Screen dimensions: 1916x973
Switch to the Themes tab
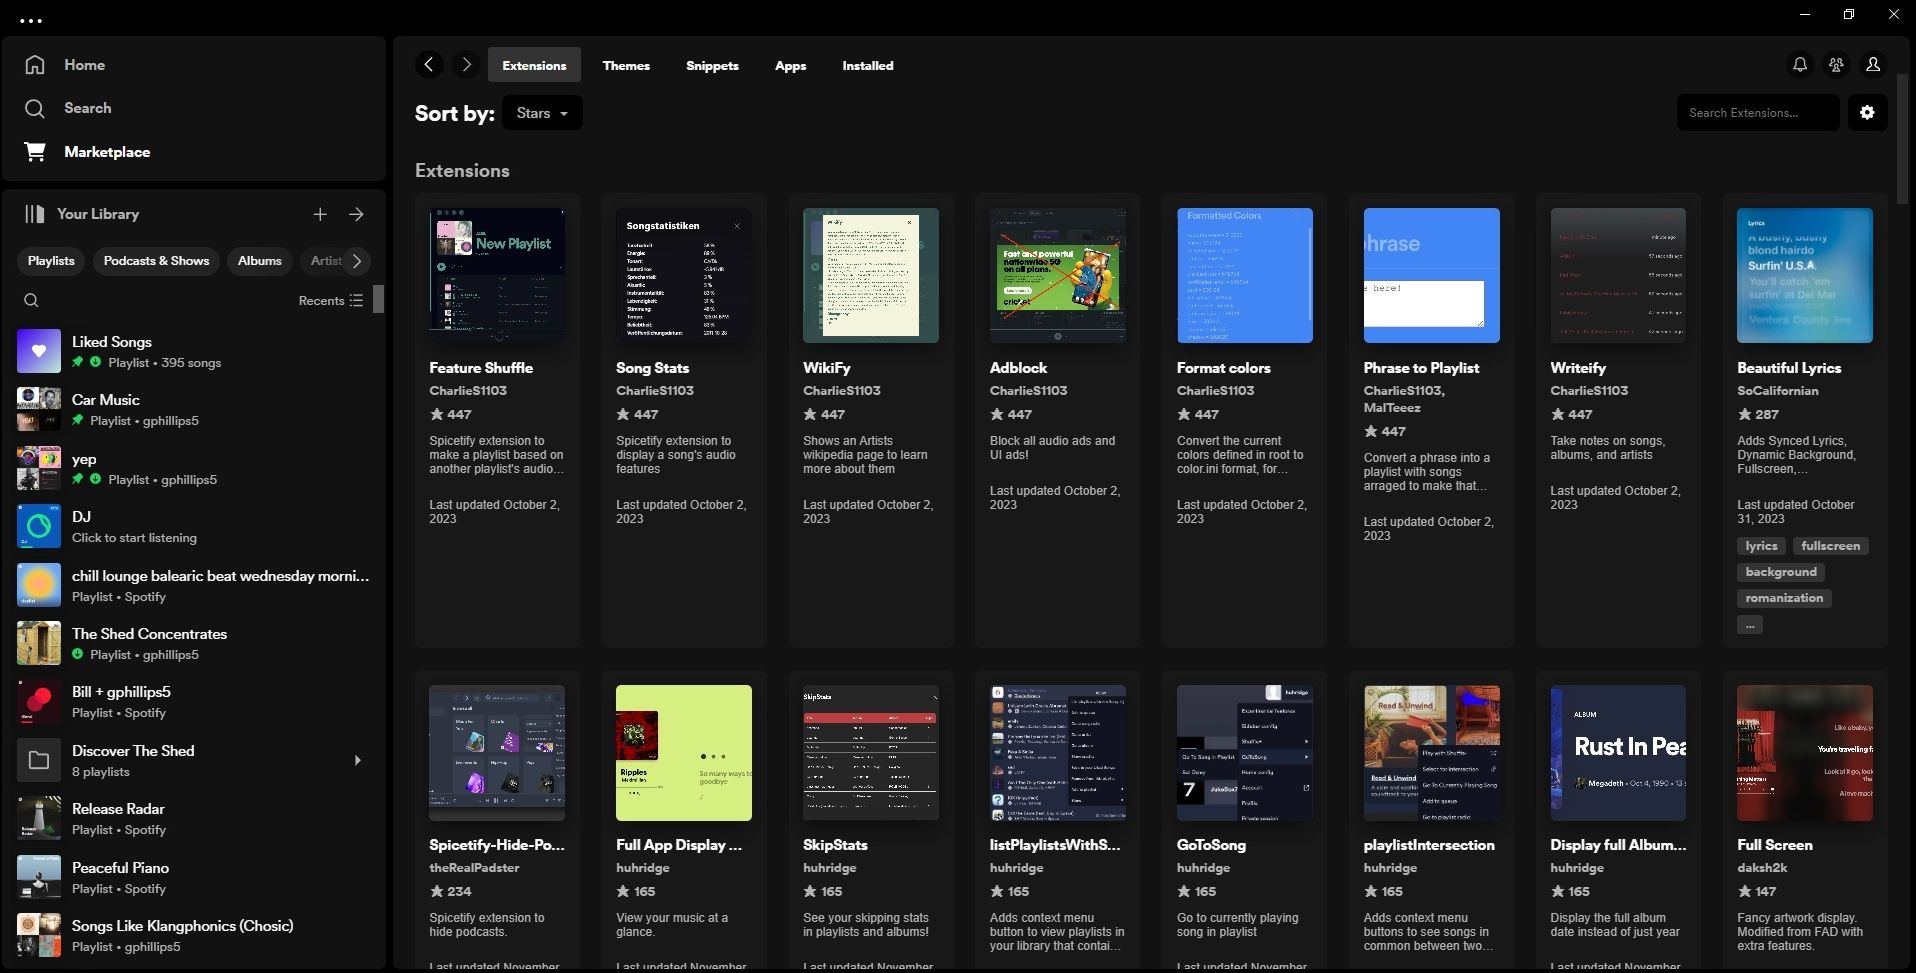(625, 65)
